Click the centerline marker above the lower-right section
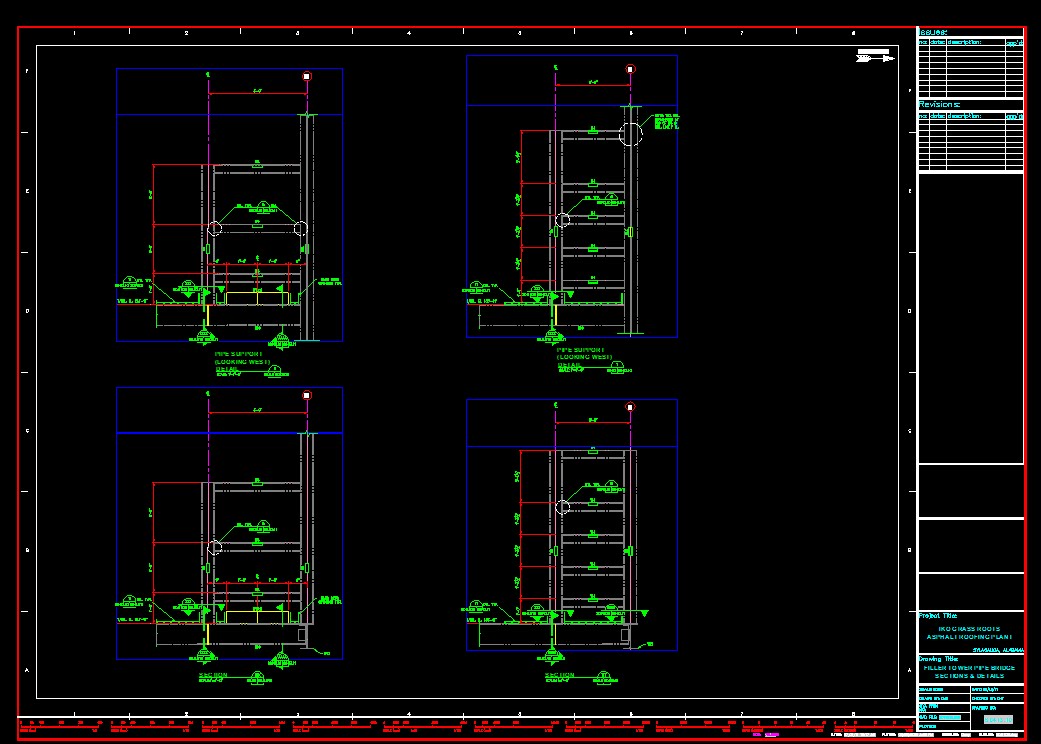1041x744 pixels. (x=555, y=404)
